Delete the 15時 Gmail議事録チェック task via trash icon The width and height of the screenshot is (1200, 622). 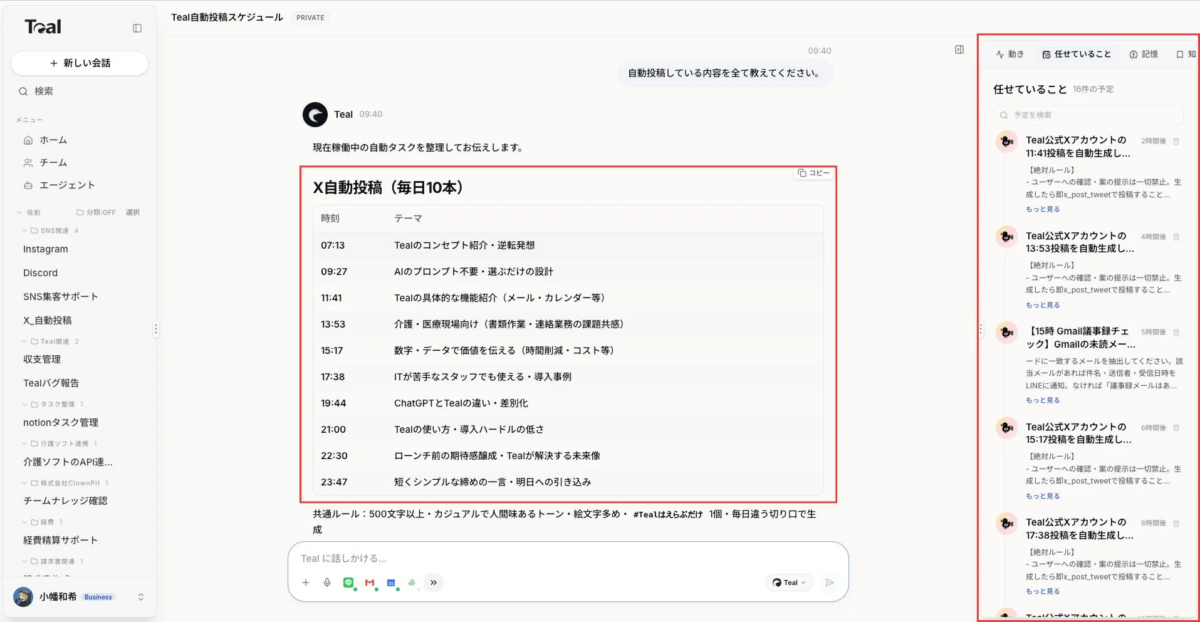[1175, 332]
